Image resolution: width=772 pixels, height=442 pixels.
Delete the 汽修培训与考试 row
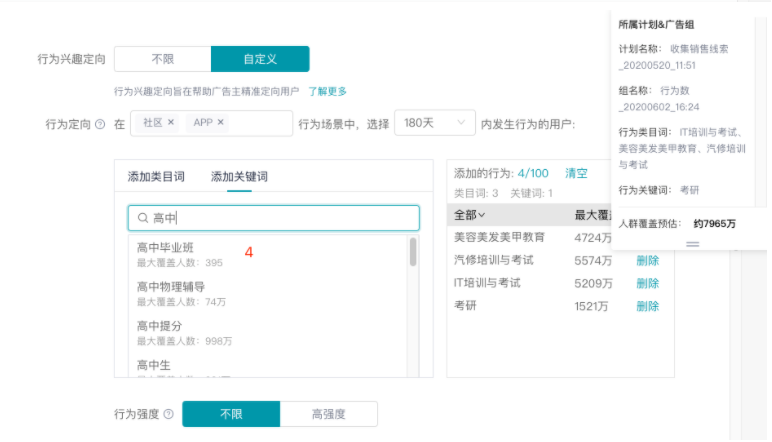coord(647,260)
